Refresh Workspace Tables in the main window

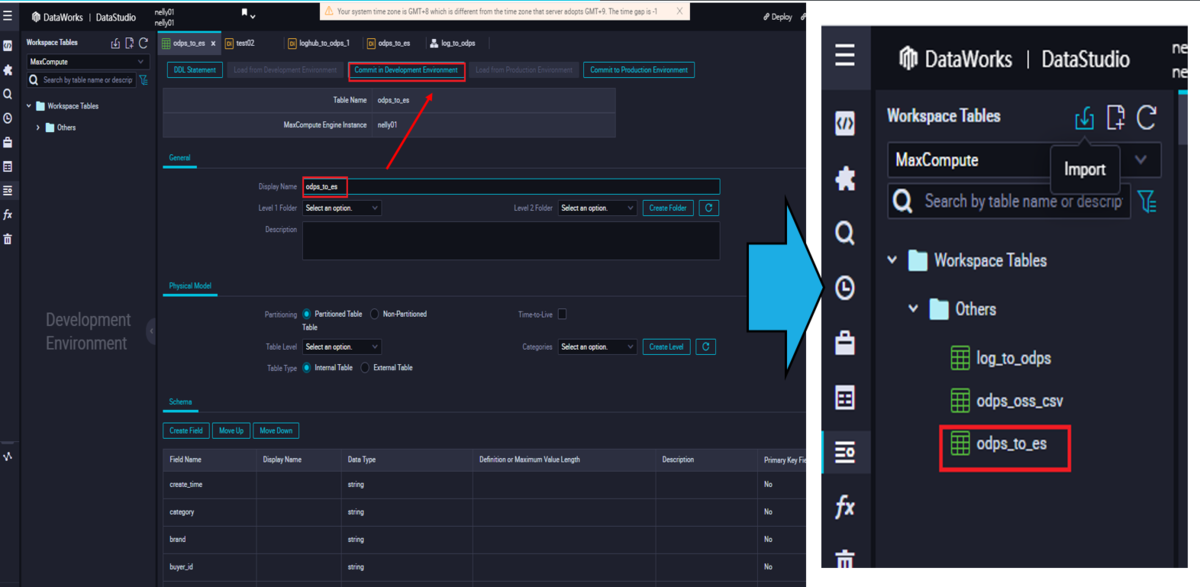click(x=143, y=43)
